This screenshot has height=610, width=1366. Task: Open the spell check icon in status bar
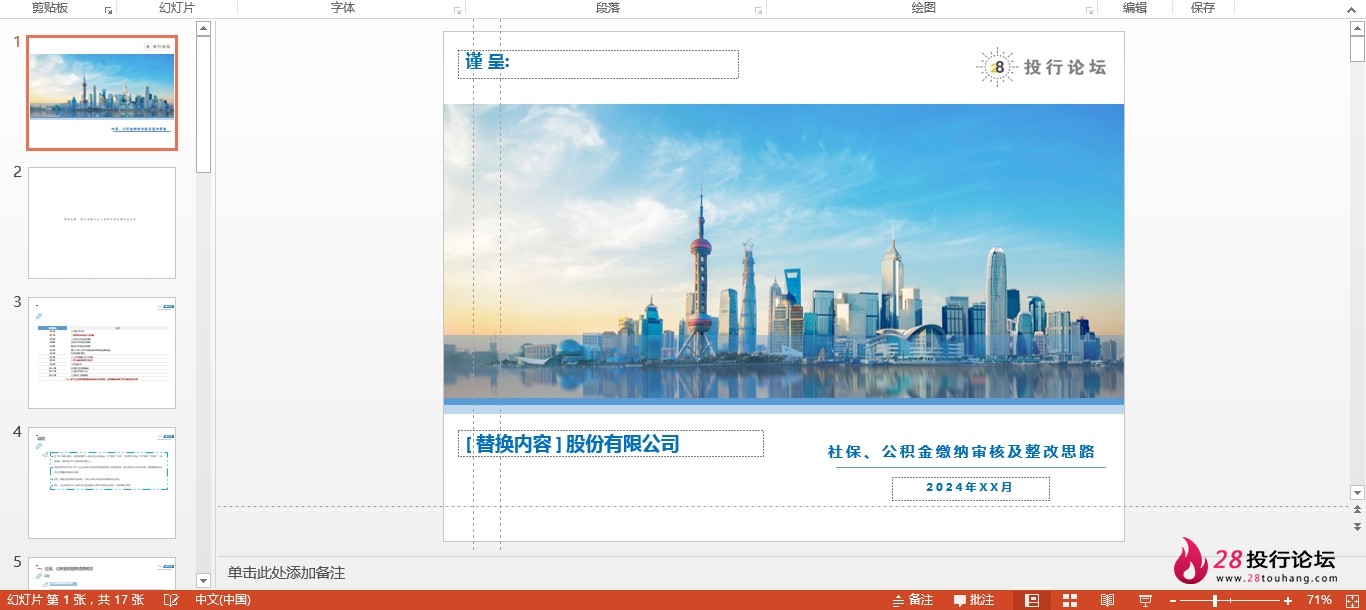coord(171,600)
